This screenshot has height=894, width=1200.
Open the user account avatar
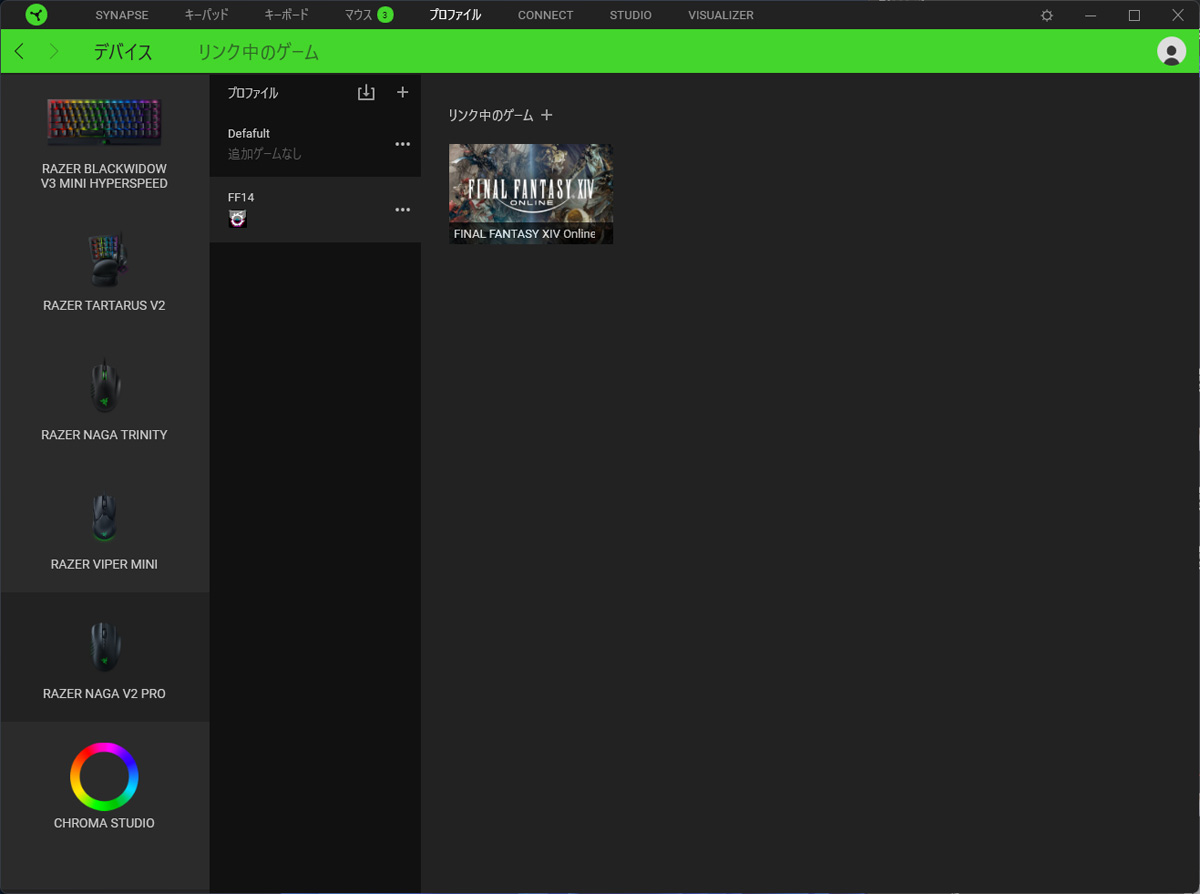click(1171, 51)
